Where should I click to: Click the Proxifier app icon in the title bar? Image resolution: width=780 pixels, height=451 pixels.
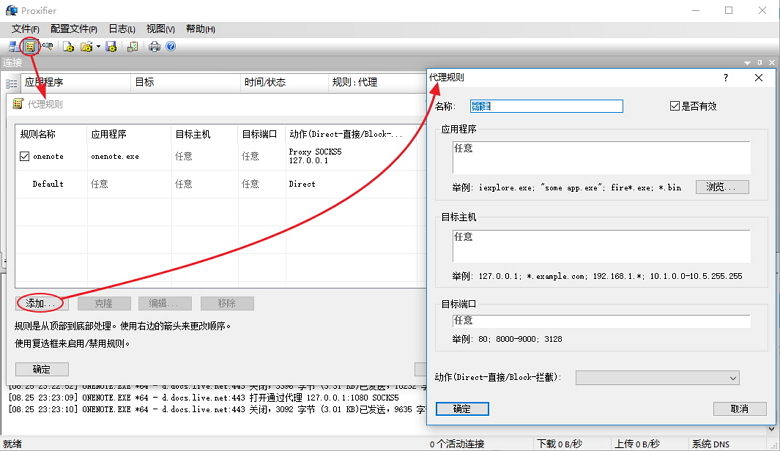11,10
